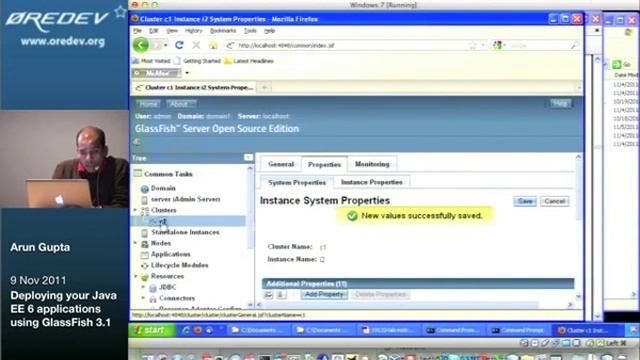Screen dimensions: 640x360
Task: Expand the Clusters tree node
Action: pyautogui.click(x=136, y=210)
